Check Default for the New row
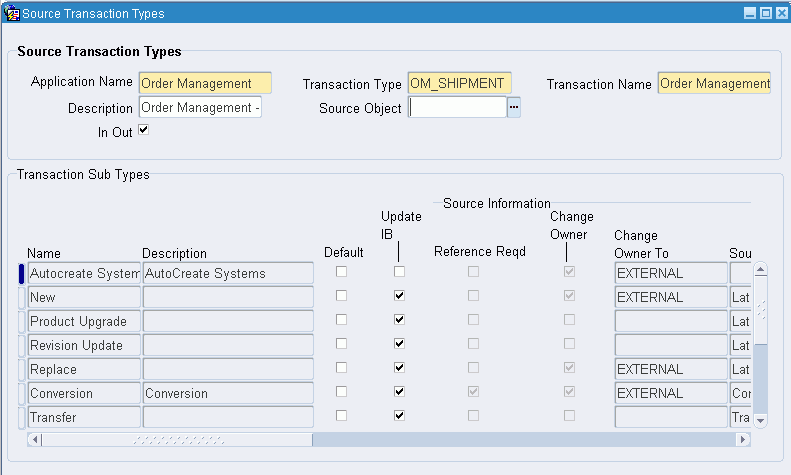The image size is (791, 475). click(x=342, y=295)
